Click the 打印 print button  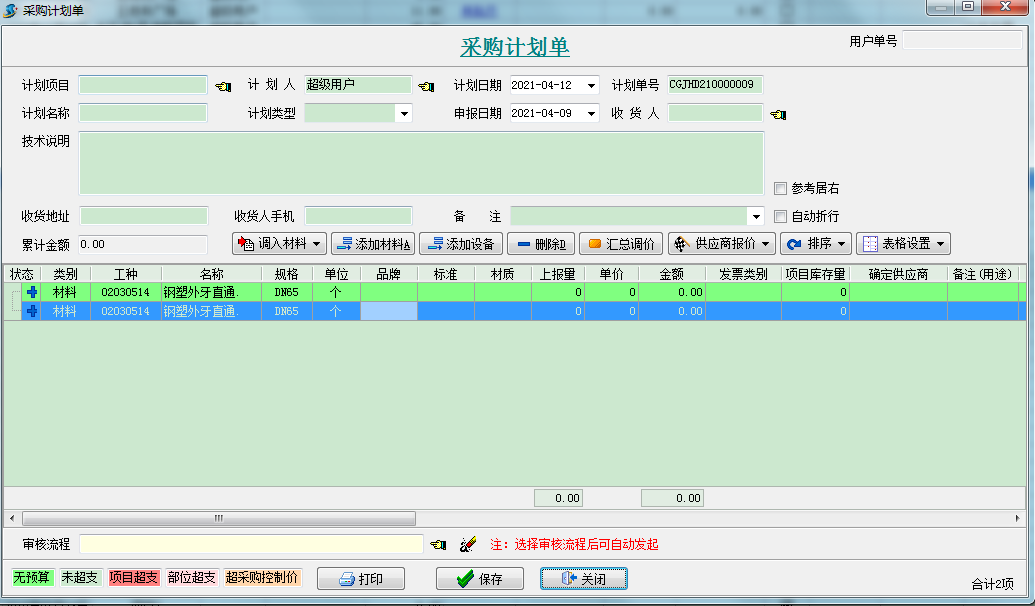click(361, 578)
